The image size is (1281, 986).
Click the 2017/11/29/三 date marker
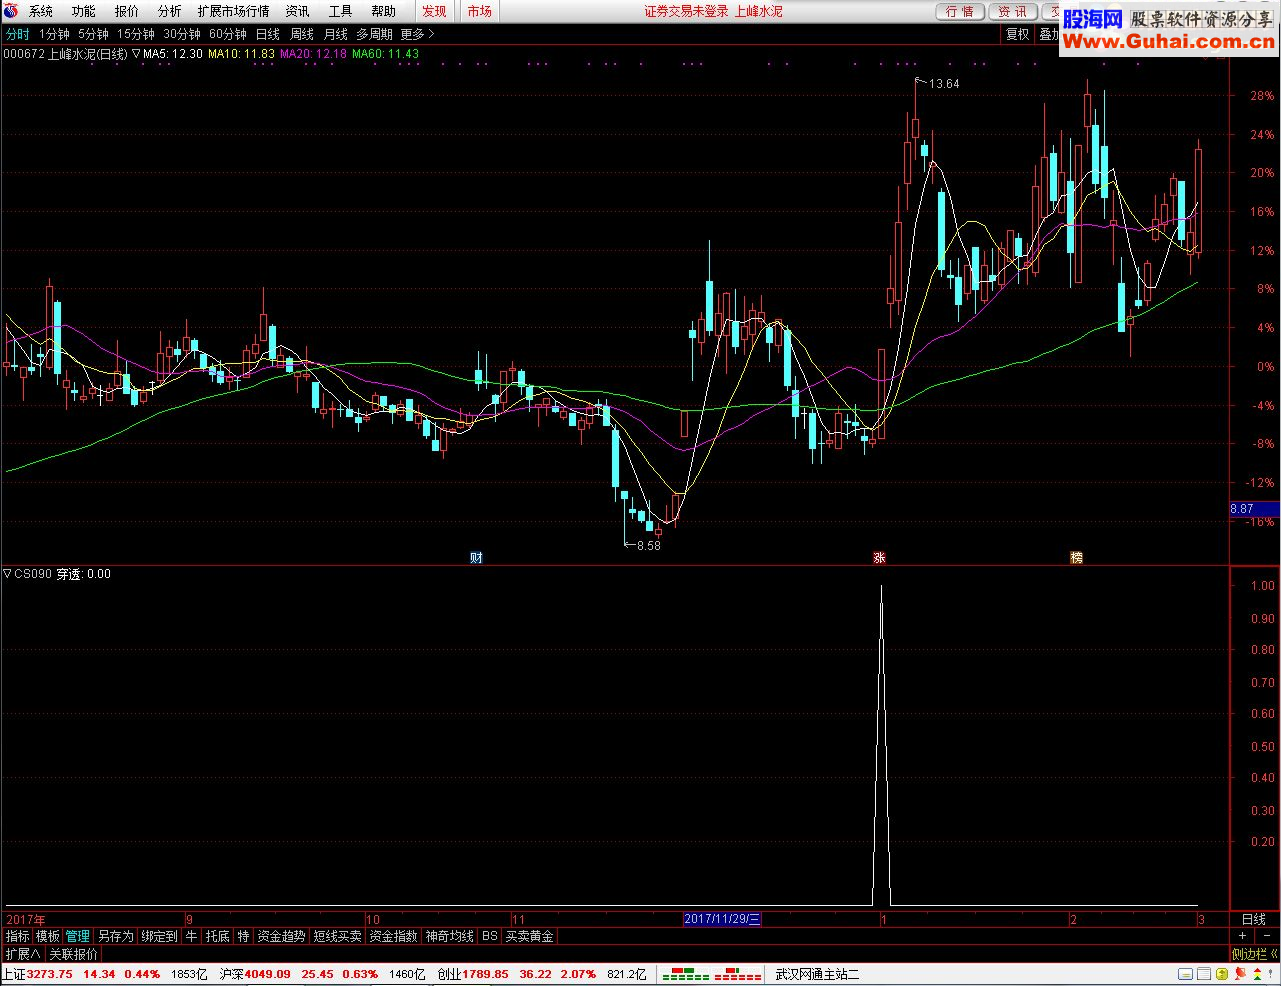coord(722,919)
